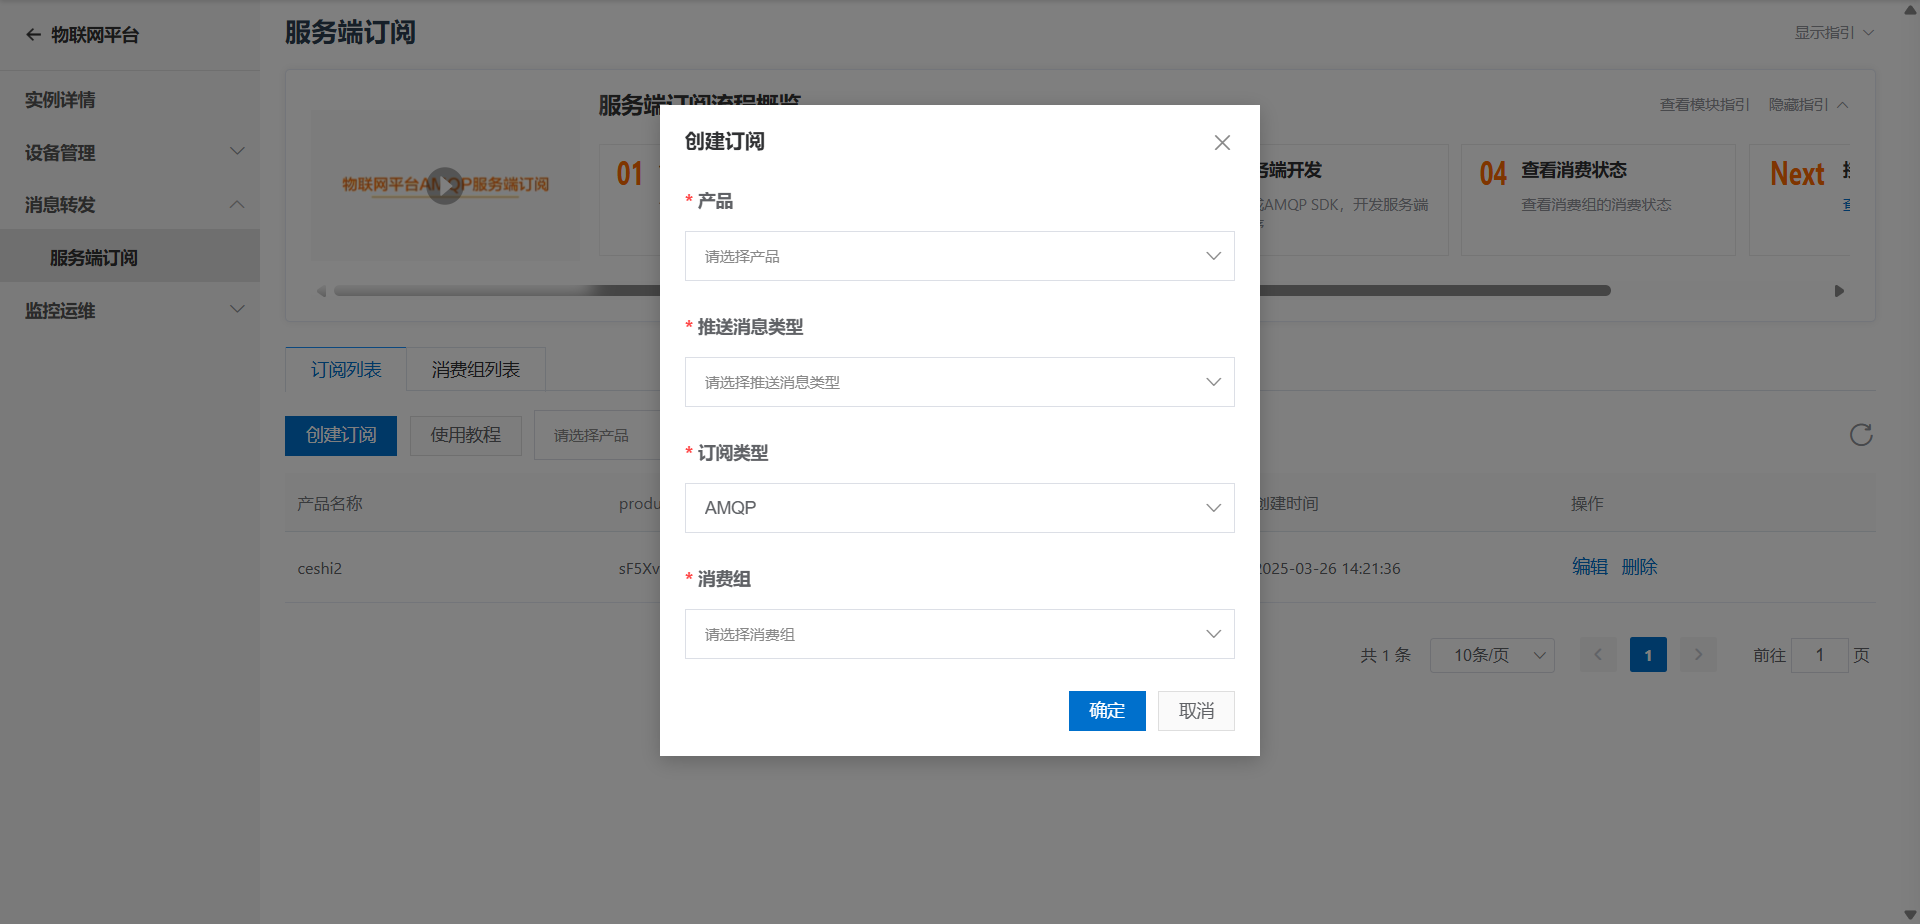Collapse the 消息转发 sidebar menu
Image resolution: width=1920 pixels, height=924 pixels.
(130, 205)
